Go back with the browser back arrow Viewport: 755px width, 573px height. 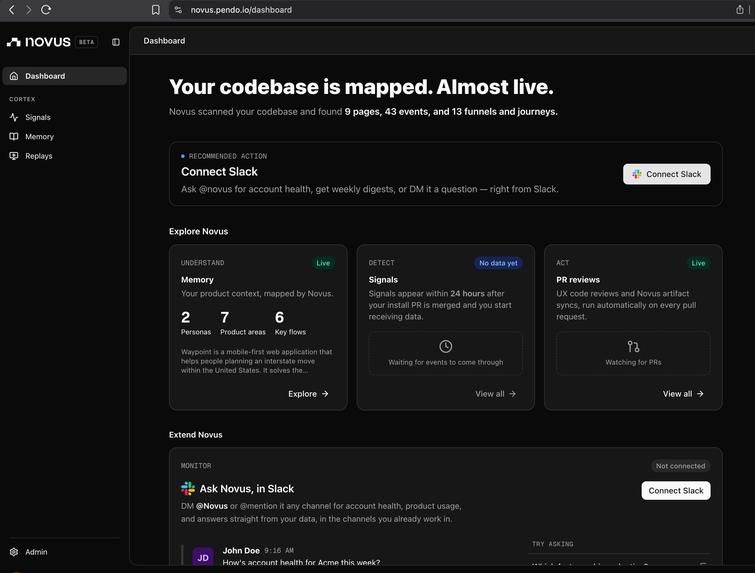12,10
